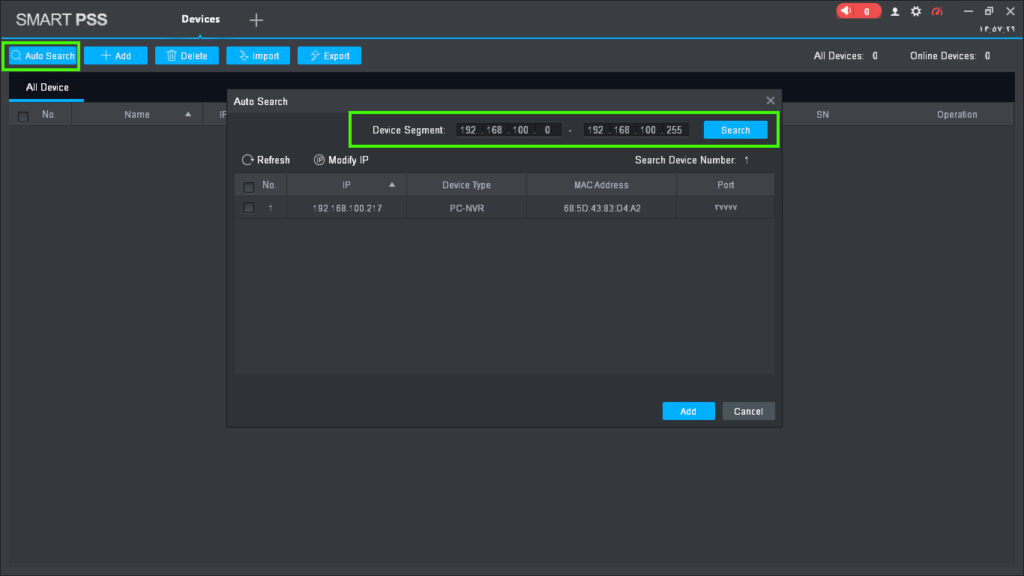
Task: Open the Devices tab
Action: pos(200,20)
